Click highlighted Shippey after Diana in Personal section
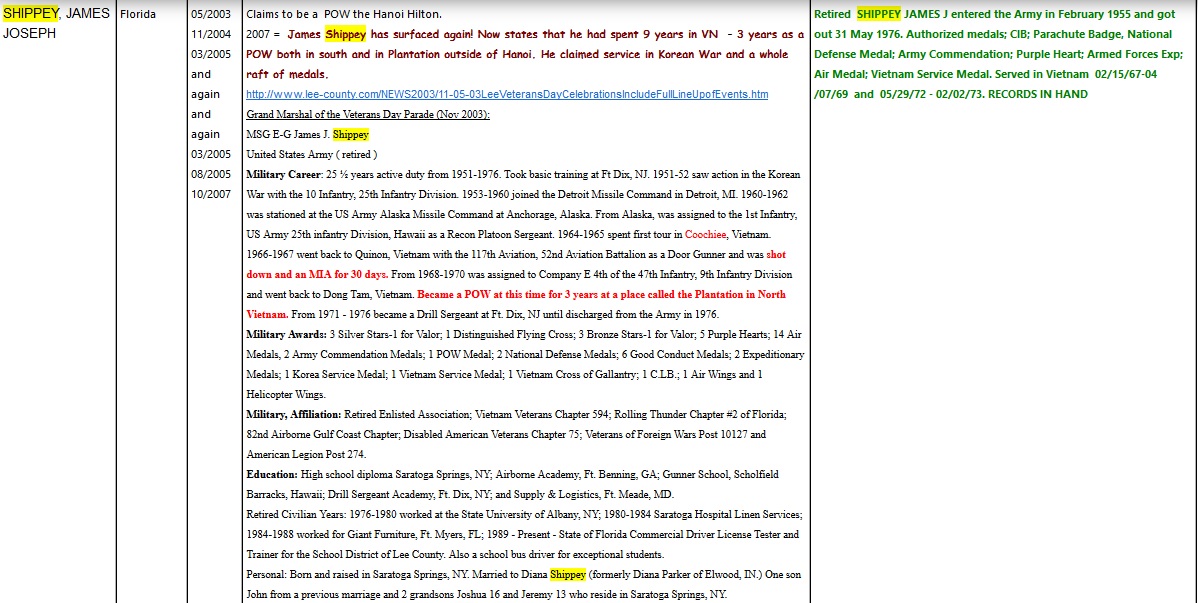The height and width of the screenshot is (603, 1198). click(x=567, y=574)
